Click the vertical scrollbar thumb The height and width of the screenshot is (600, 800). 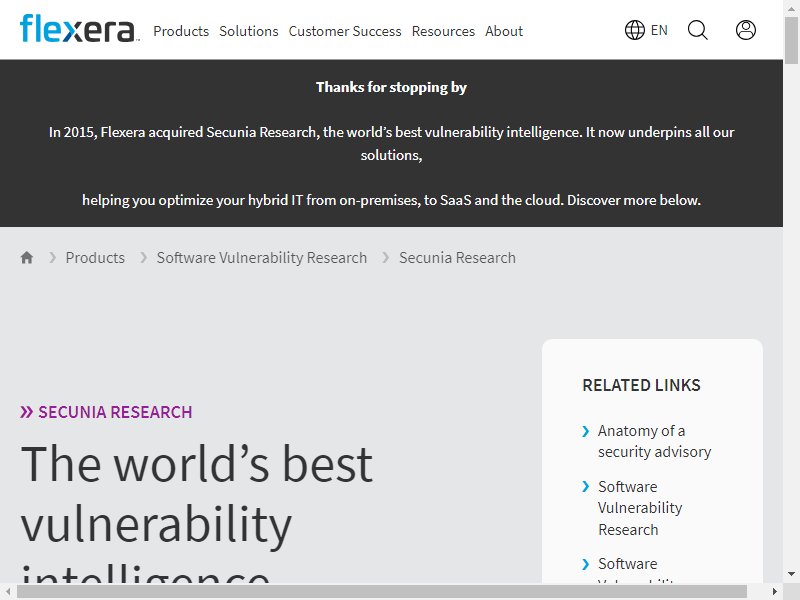[x=792, y=40]
